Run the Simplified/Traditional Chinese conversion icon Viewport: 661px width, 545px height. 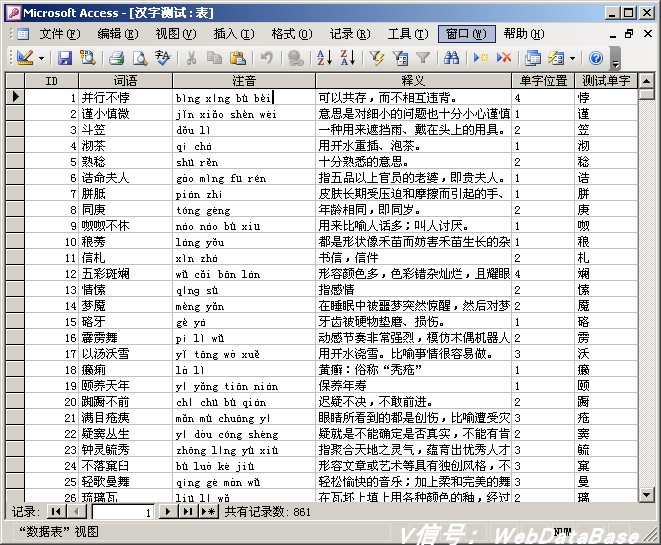pos(163,58)
